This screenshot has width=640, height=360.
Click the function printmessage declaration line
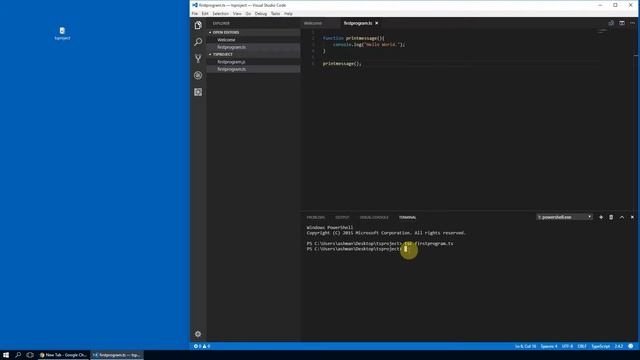pyautogui.click(x=353, y=38)
